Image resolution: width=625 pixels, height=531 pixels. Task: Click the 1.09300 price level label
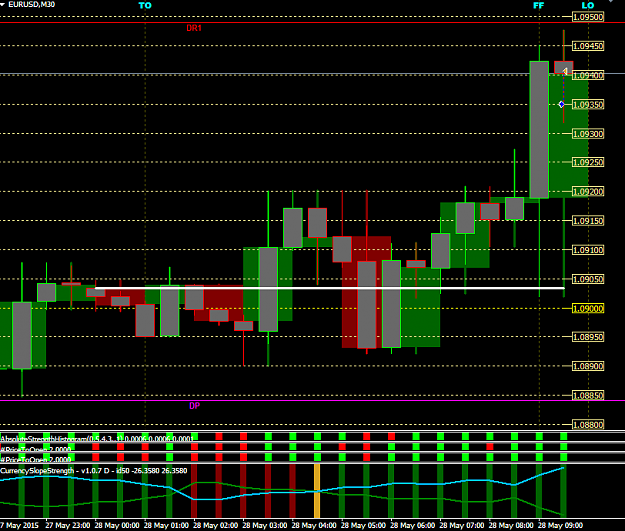[x=588, y=134]
